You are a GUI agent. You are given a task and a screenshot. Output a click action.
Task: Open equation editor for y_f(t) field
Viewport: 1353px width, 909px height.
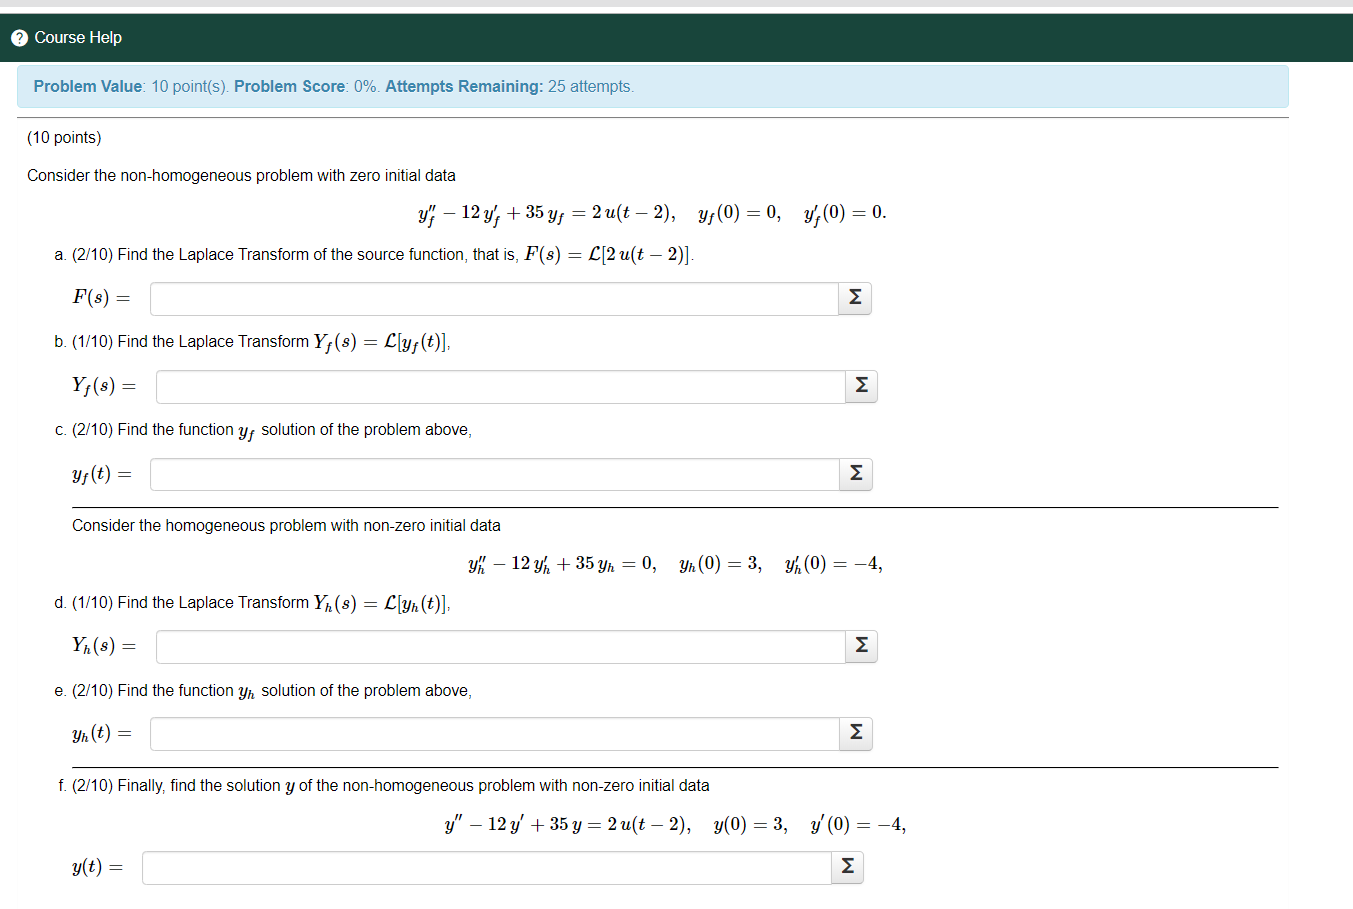pyautogui.click(x=856, y=474)
